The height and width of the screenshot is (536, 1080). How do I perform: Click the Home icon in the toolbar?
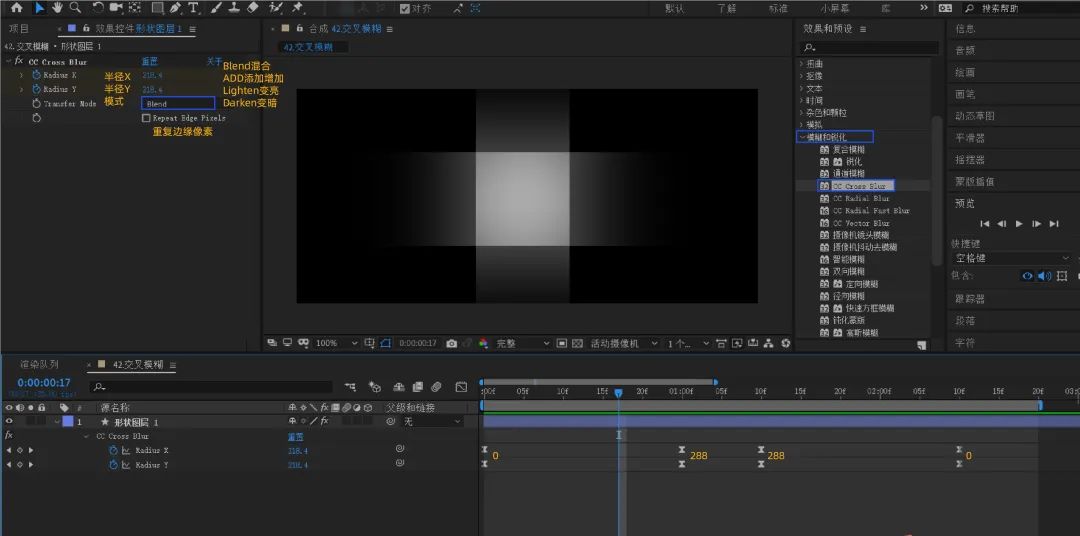16,8
